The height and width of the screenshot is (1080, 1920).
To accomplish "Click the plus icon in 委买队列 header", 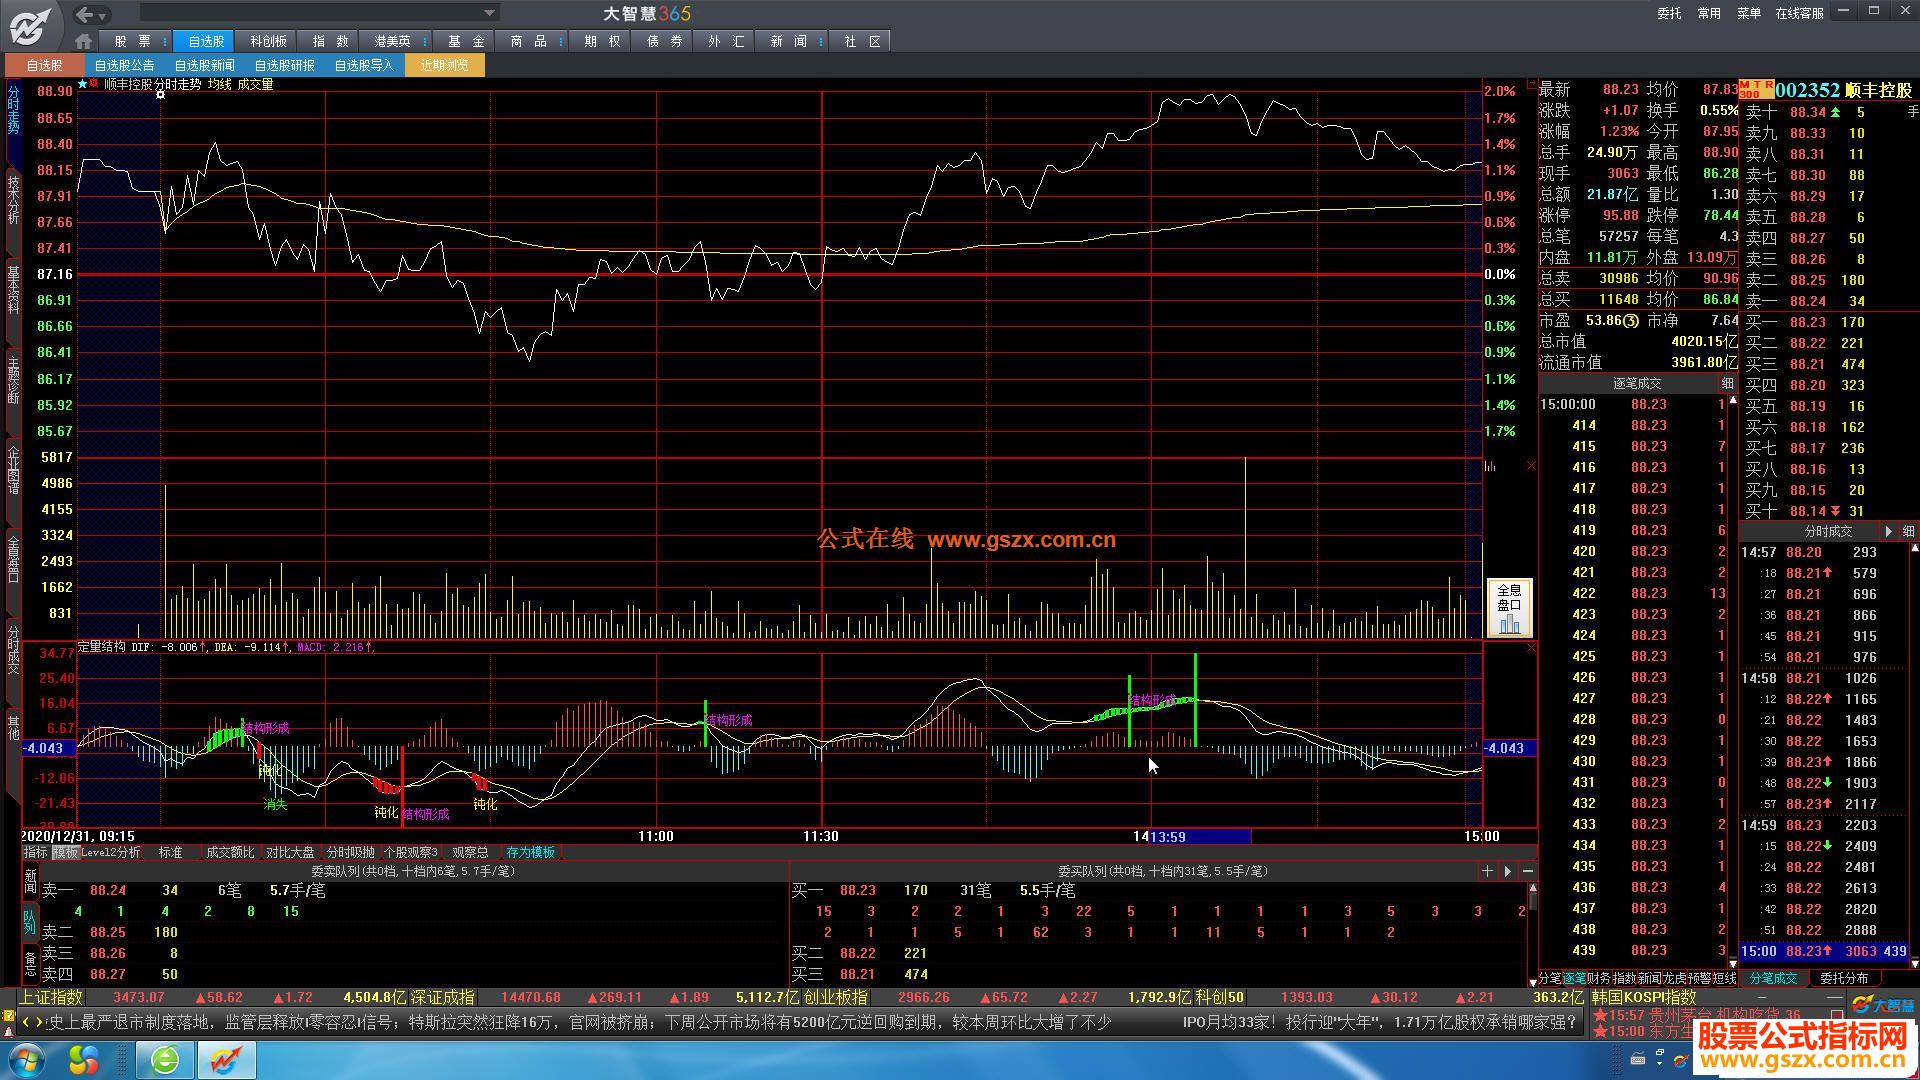I will 1487,871.
